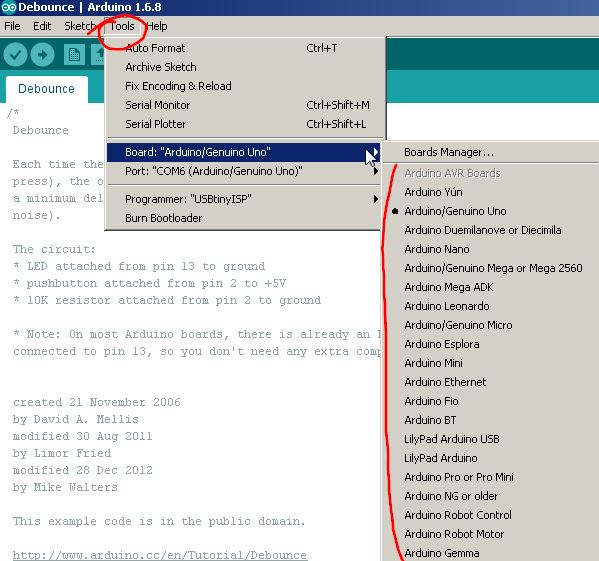Pick Arduino Gemma board
599x561 pixels.
coord(491,553)
